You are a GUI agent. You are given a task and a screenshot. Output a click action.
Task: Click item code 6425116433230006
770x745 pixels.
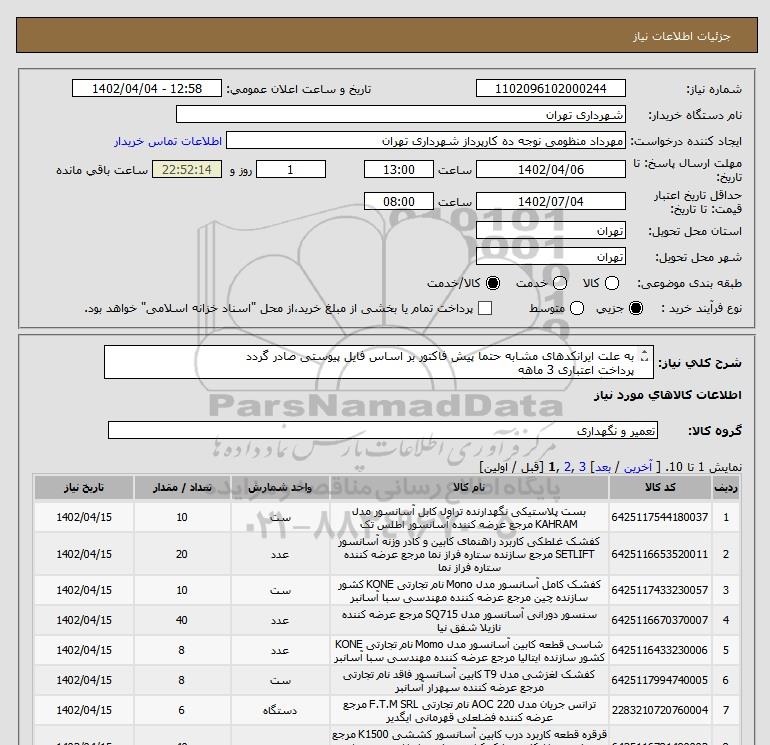click(660, 650)
